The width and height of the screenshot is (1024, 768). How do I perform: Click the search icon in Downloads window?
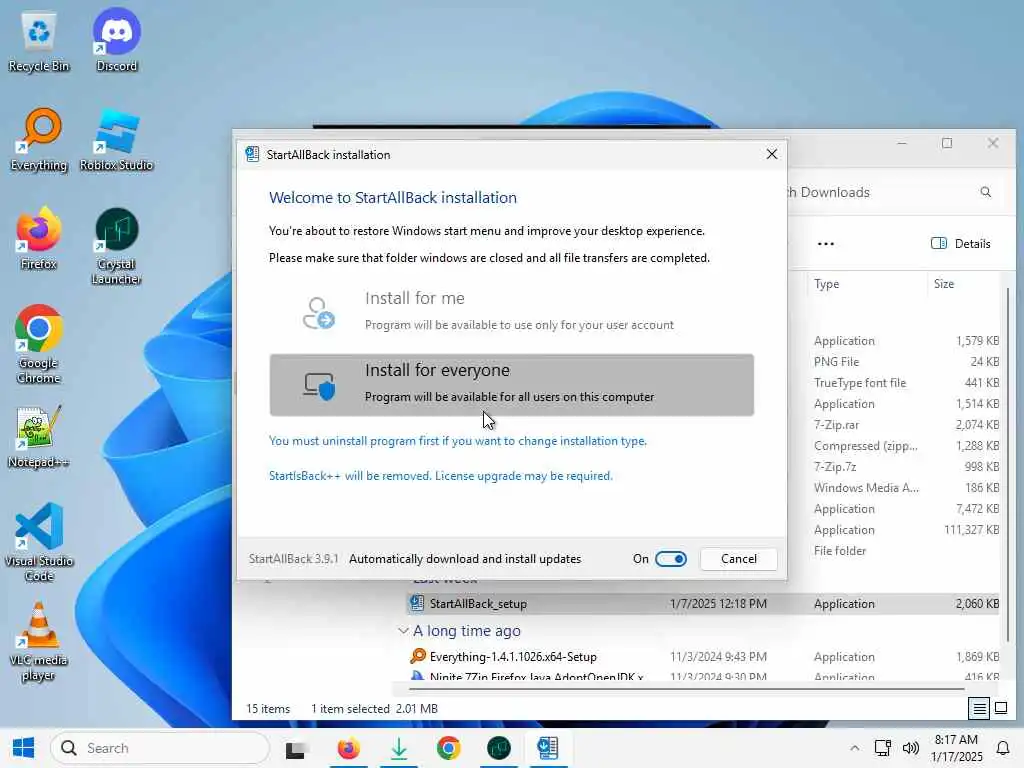[985, 192]
